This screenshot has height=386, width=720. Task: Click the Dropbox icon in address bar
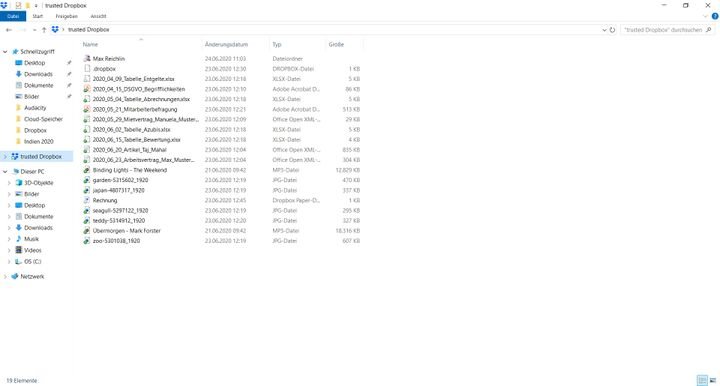click(x=55, y=29)
